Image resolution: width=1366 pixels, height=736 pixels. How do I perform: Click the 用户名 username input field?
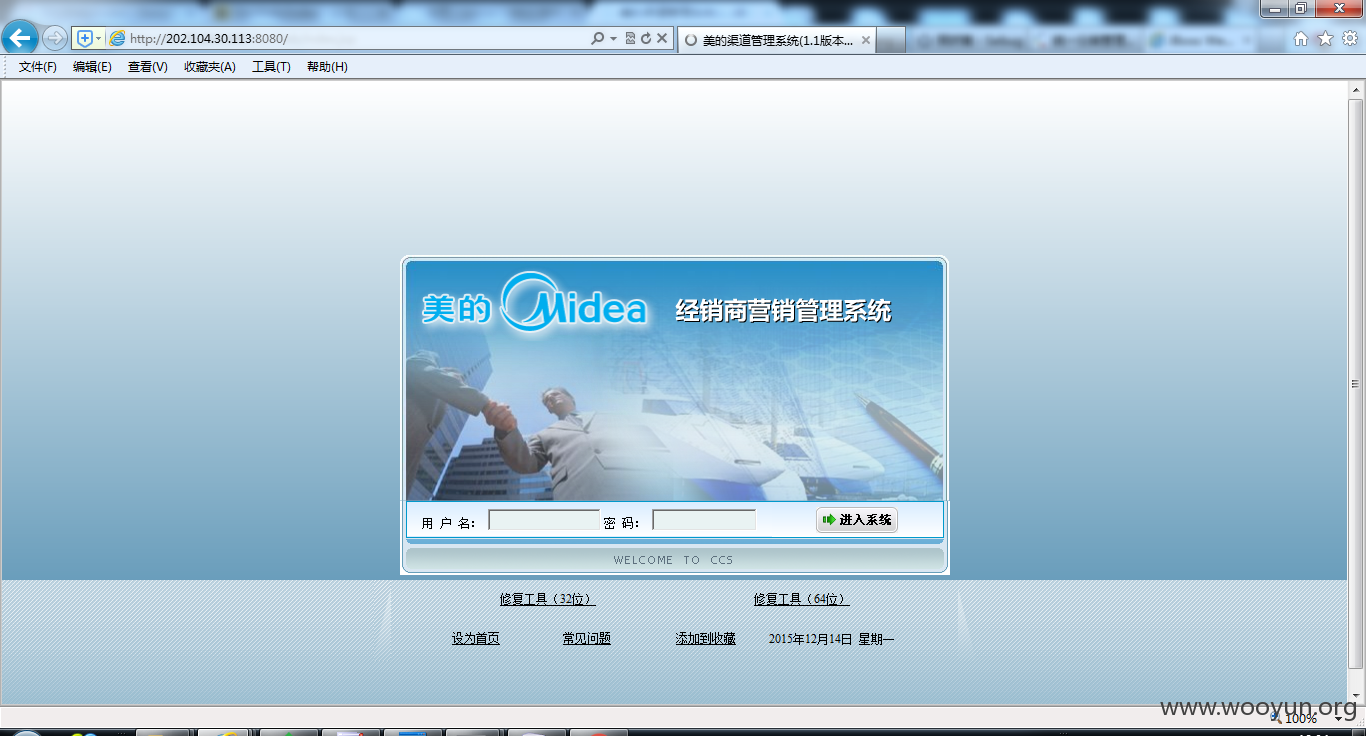click(x=544, y=520)
